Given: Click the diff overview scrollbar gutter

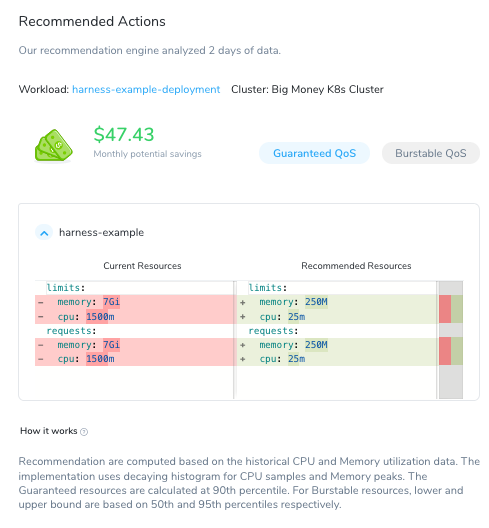Looking at the screenshot, I should pyautogui.click(x=451, y=382).
